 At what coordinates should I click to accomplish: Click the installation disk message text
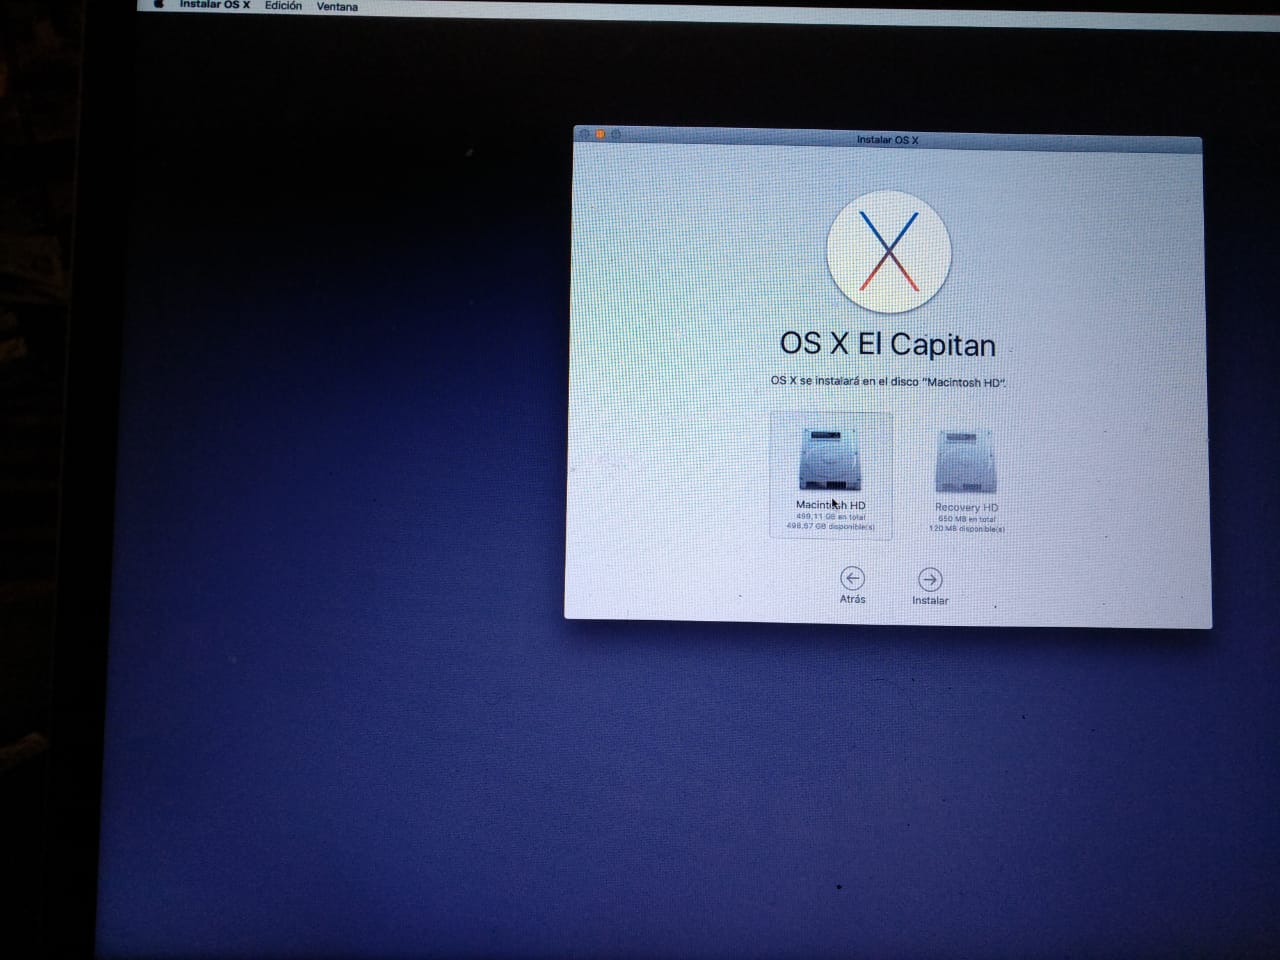pos(888,381)
